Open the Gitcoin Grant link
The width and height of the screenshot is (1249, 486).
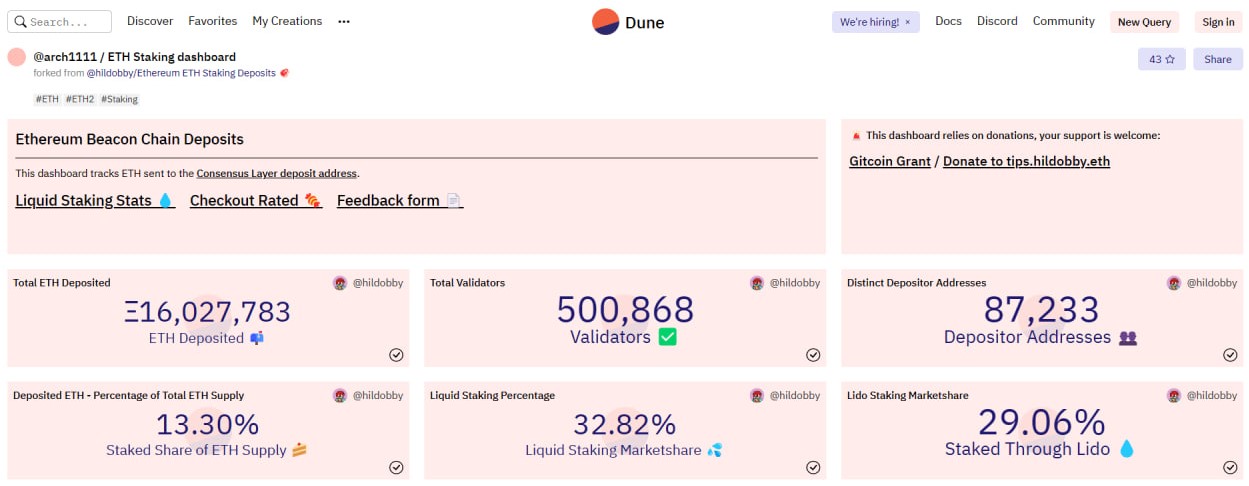(x=890, y=161)
